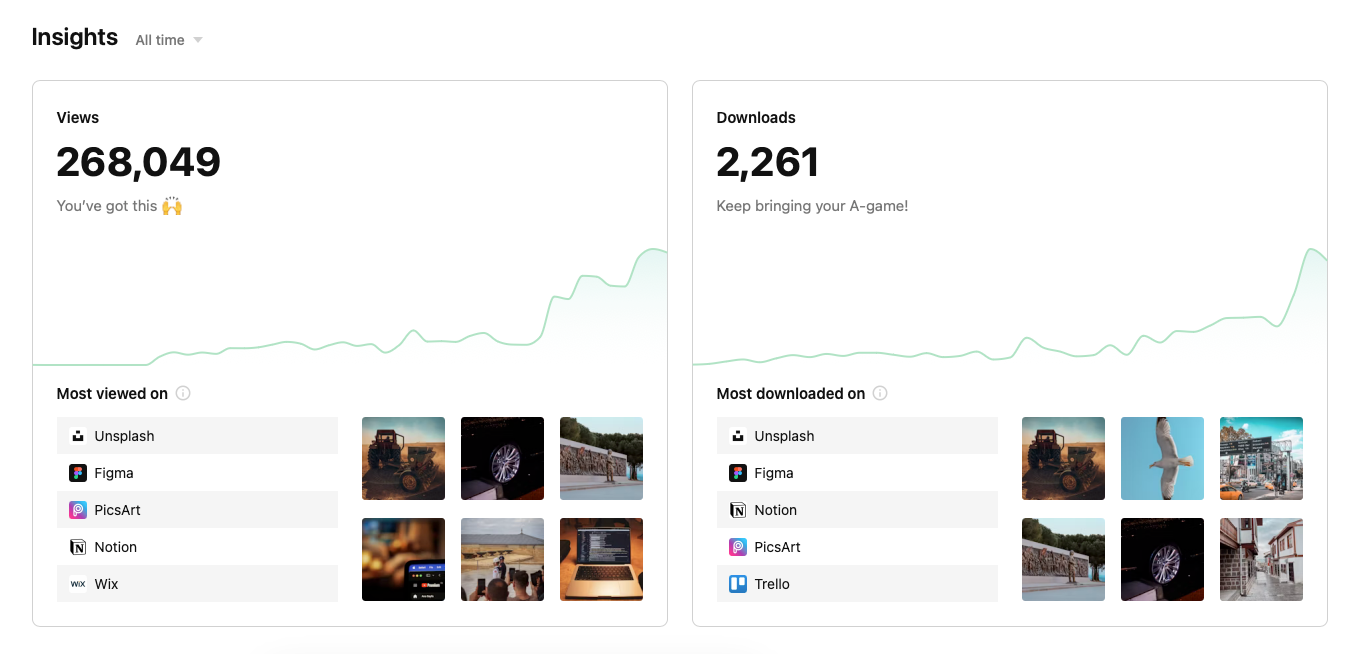Select Unsplash label in Most downloaded list
1367x654 pixels.
tap(785, 436)
